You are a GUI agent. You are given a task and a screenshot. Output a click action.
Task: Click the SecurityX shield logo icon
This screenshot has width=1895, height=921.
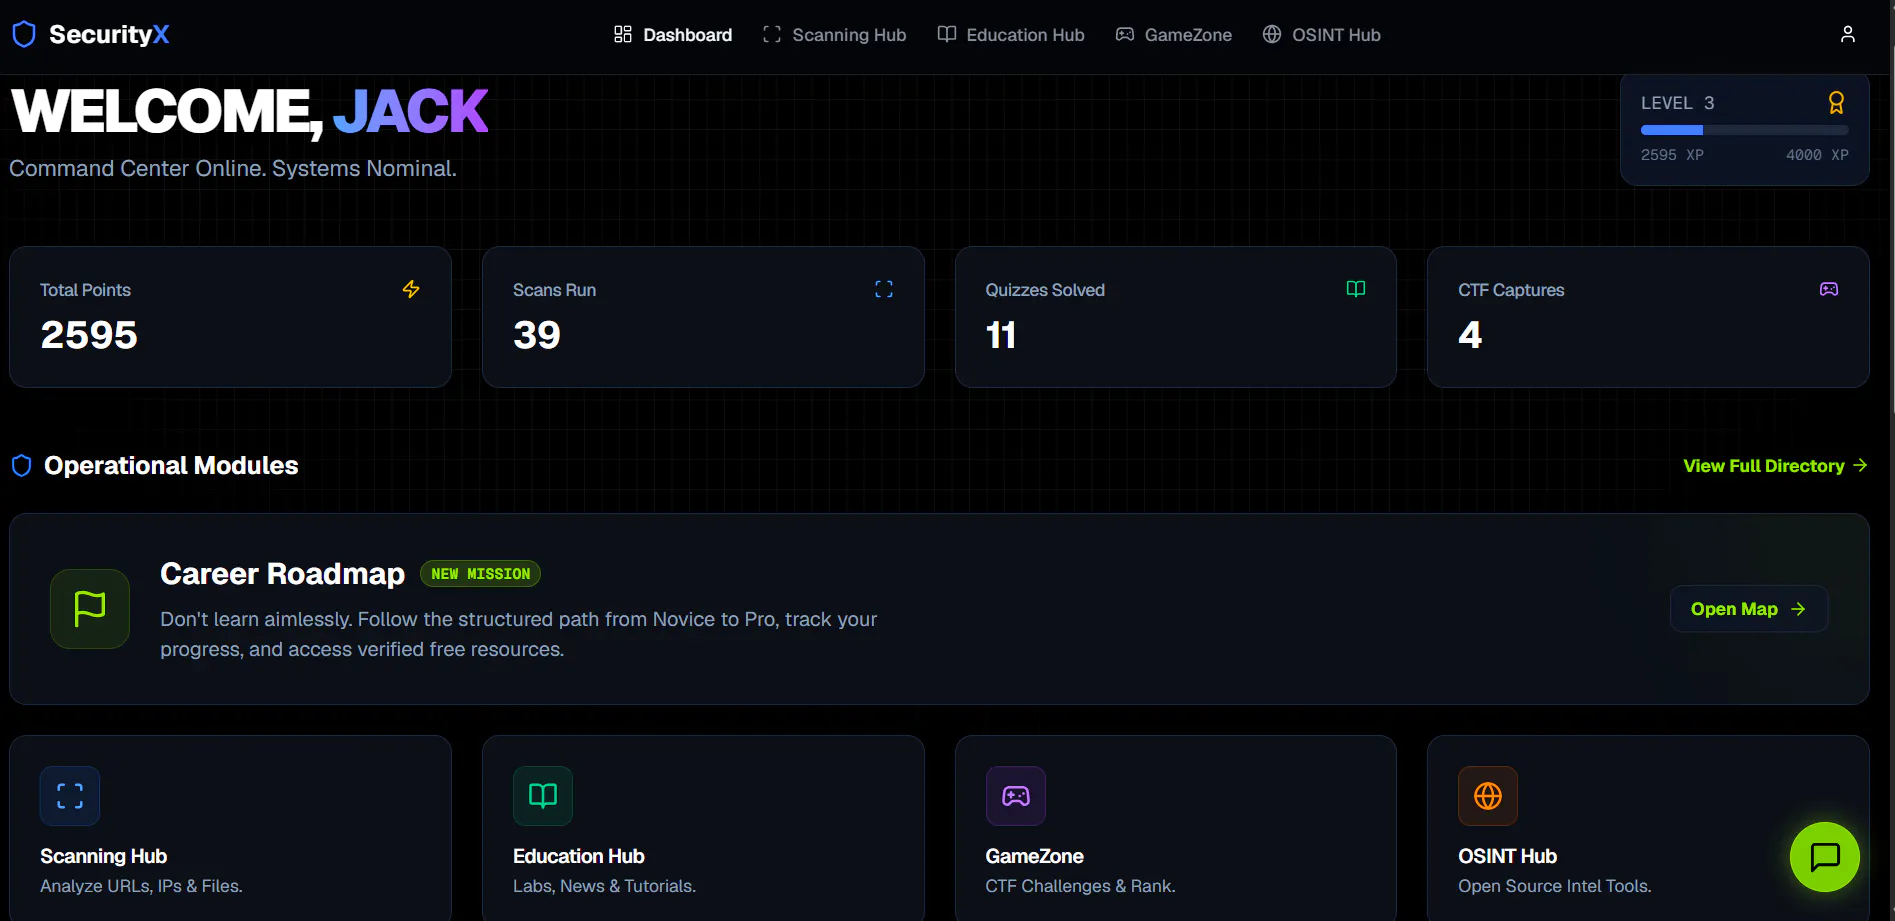24,34
